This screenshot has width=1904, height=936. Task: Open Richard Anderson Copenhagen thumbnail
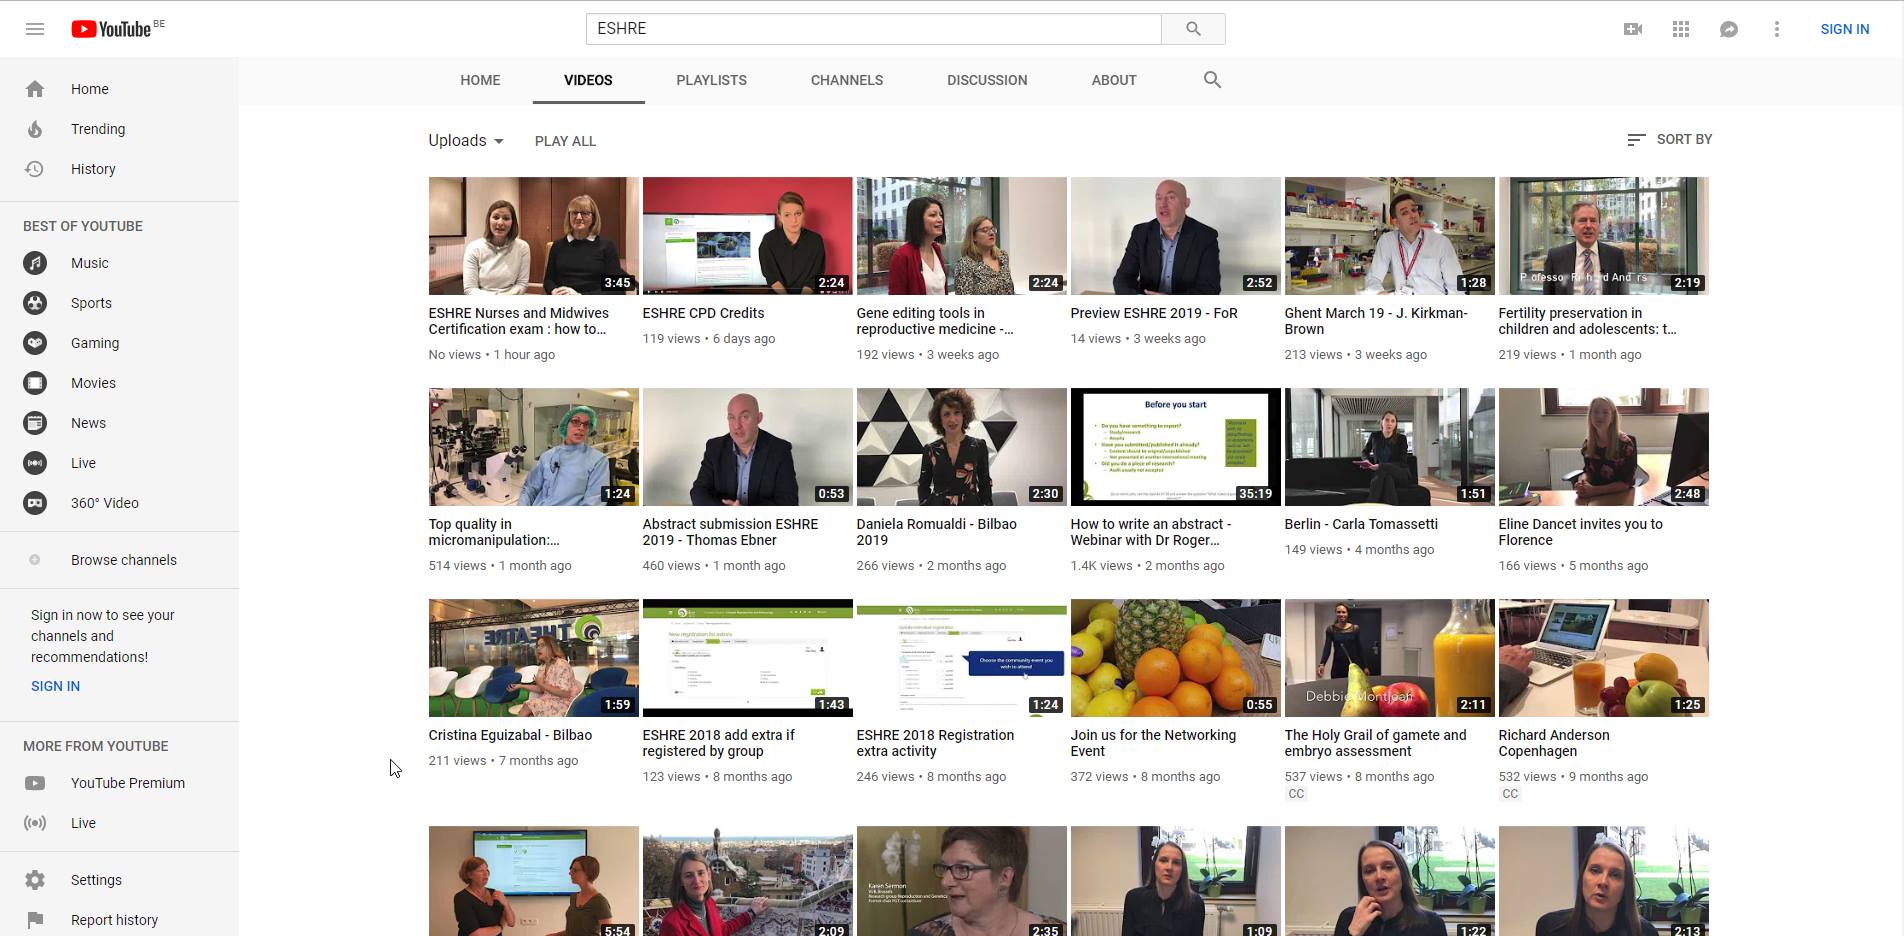tap(1603, 658)
